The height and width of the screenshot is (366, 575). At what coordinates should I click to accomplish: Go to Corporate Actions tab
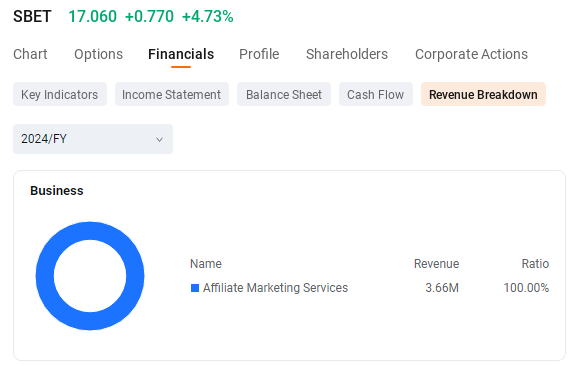[x=471, y=54]
